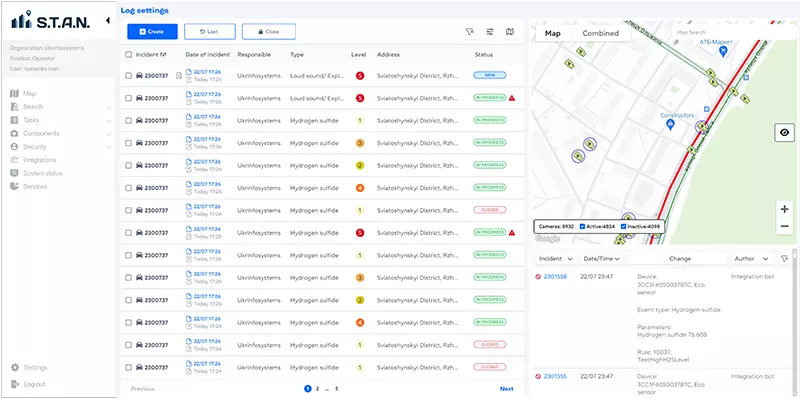The width and height of the screenshot is (800, 399).
Task: Clear filters icon in incident log toolbar
Action: pos(470,32)
